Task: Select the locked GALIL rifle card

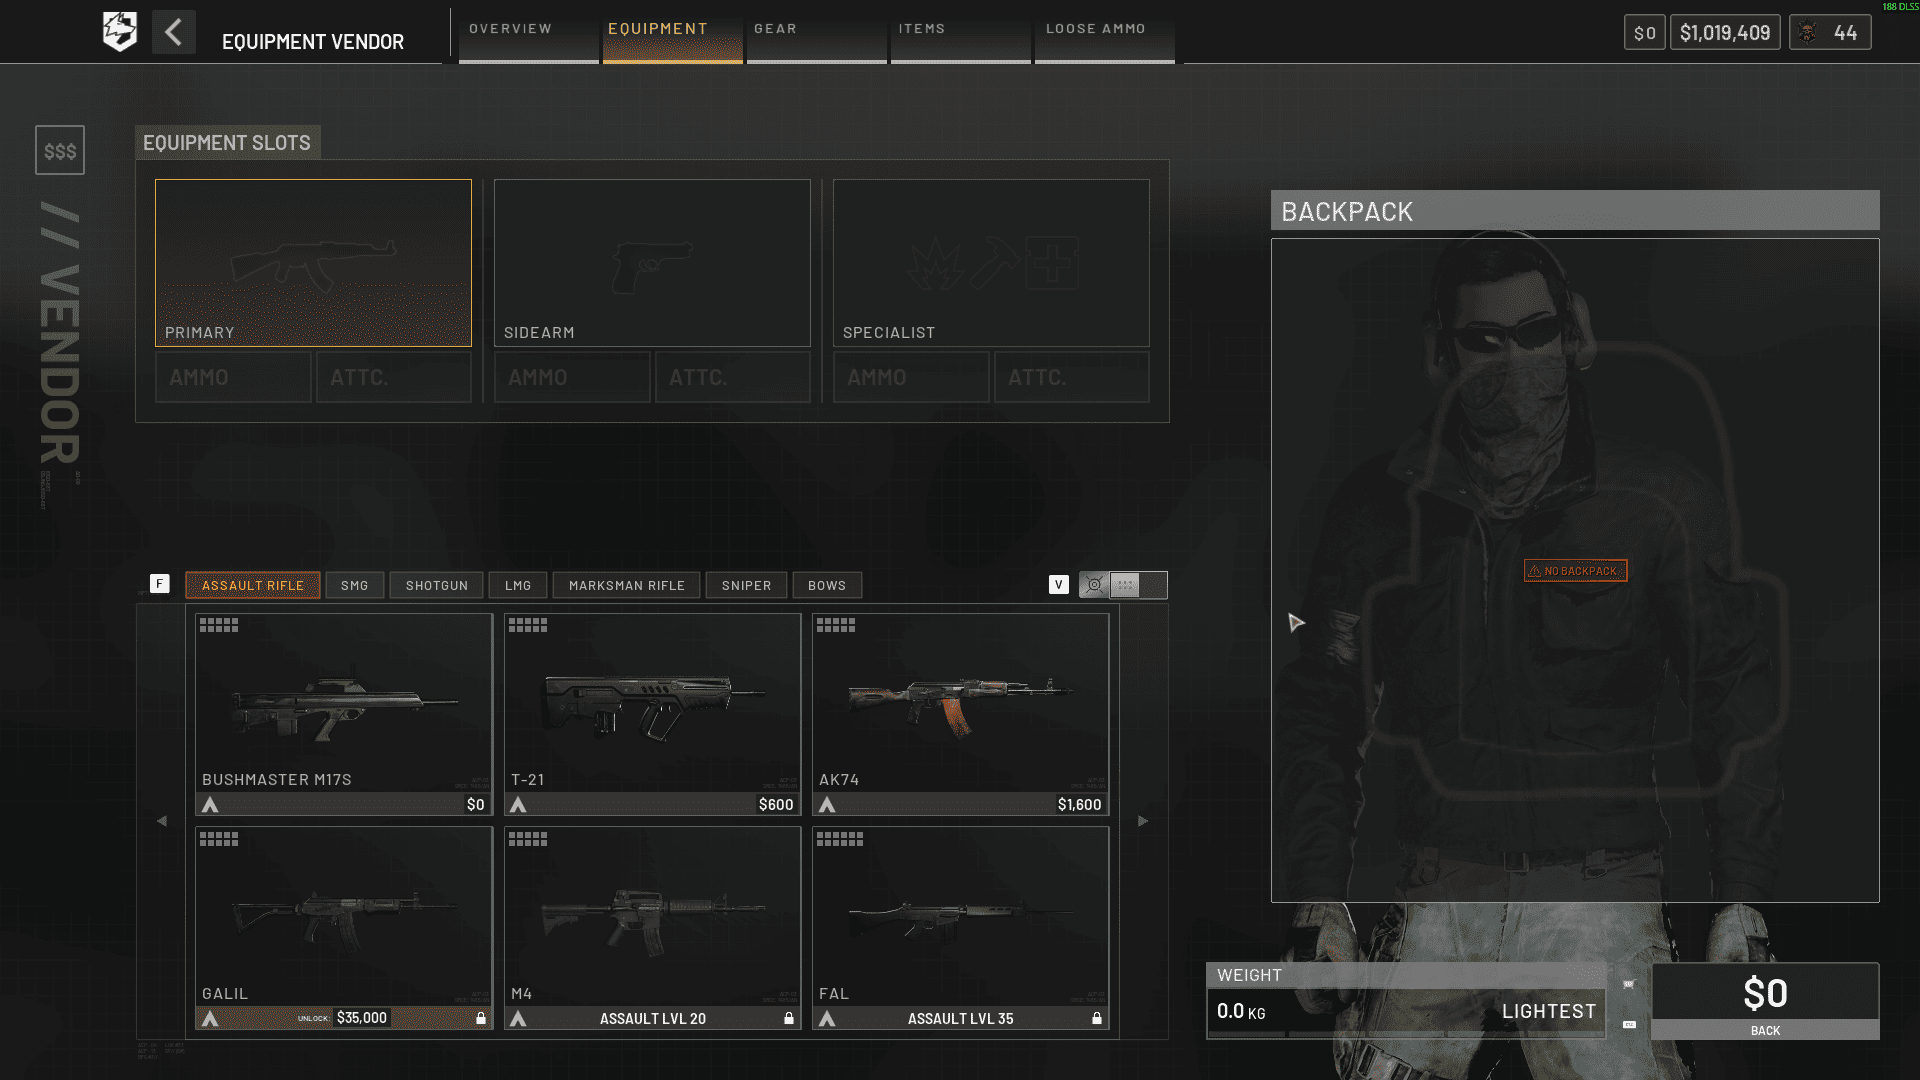Action: pos(344,928)
